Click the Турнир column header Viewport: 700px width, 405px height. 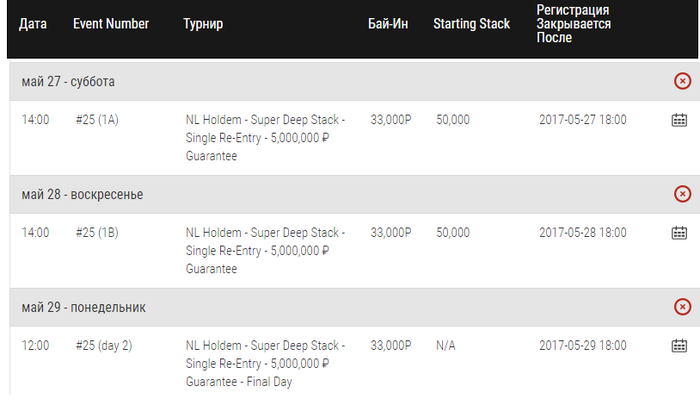click(x=204, y=23)
